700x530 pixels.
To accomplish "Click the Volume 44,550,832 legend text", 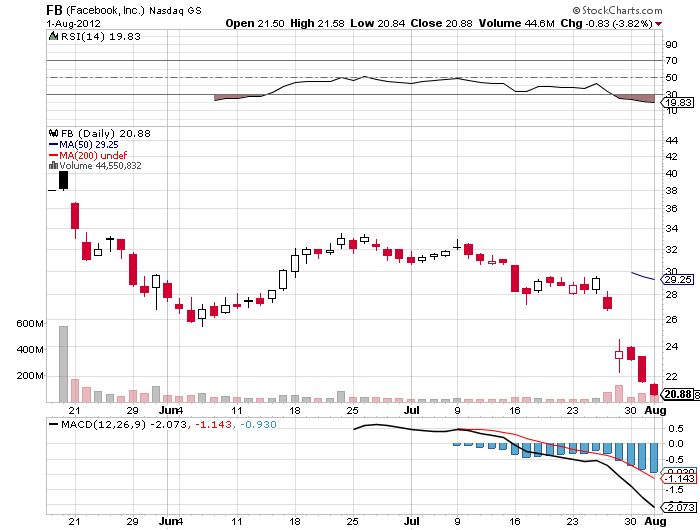I will 100,166.
